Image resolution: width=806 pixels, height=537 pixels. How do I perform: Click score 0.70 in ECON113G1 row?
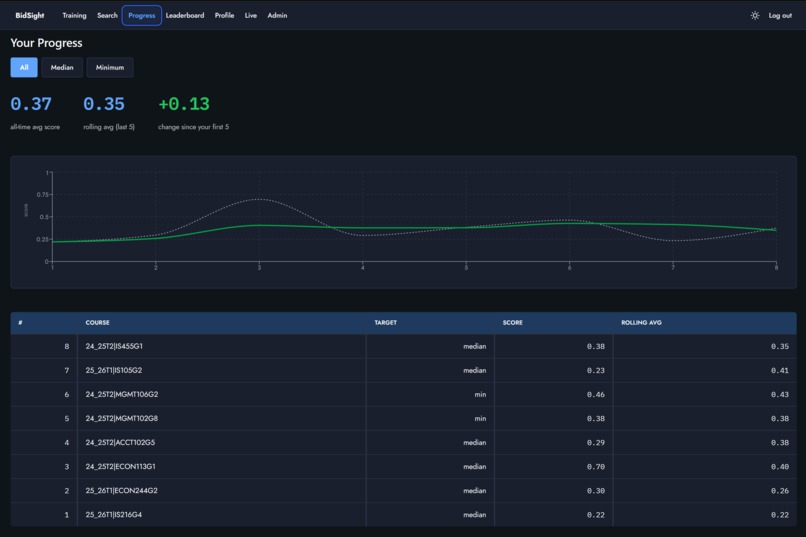596,467
